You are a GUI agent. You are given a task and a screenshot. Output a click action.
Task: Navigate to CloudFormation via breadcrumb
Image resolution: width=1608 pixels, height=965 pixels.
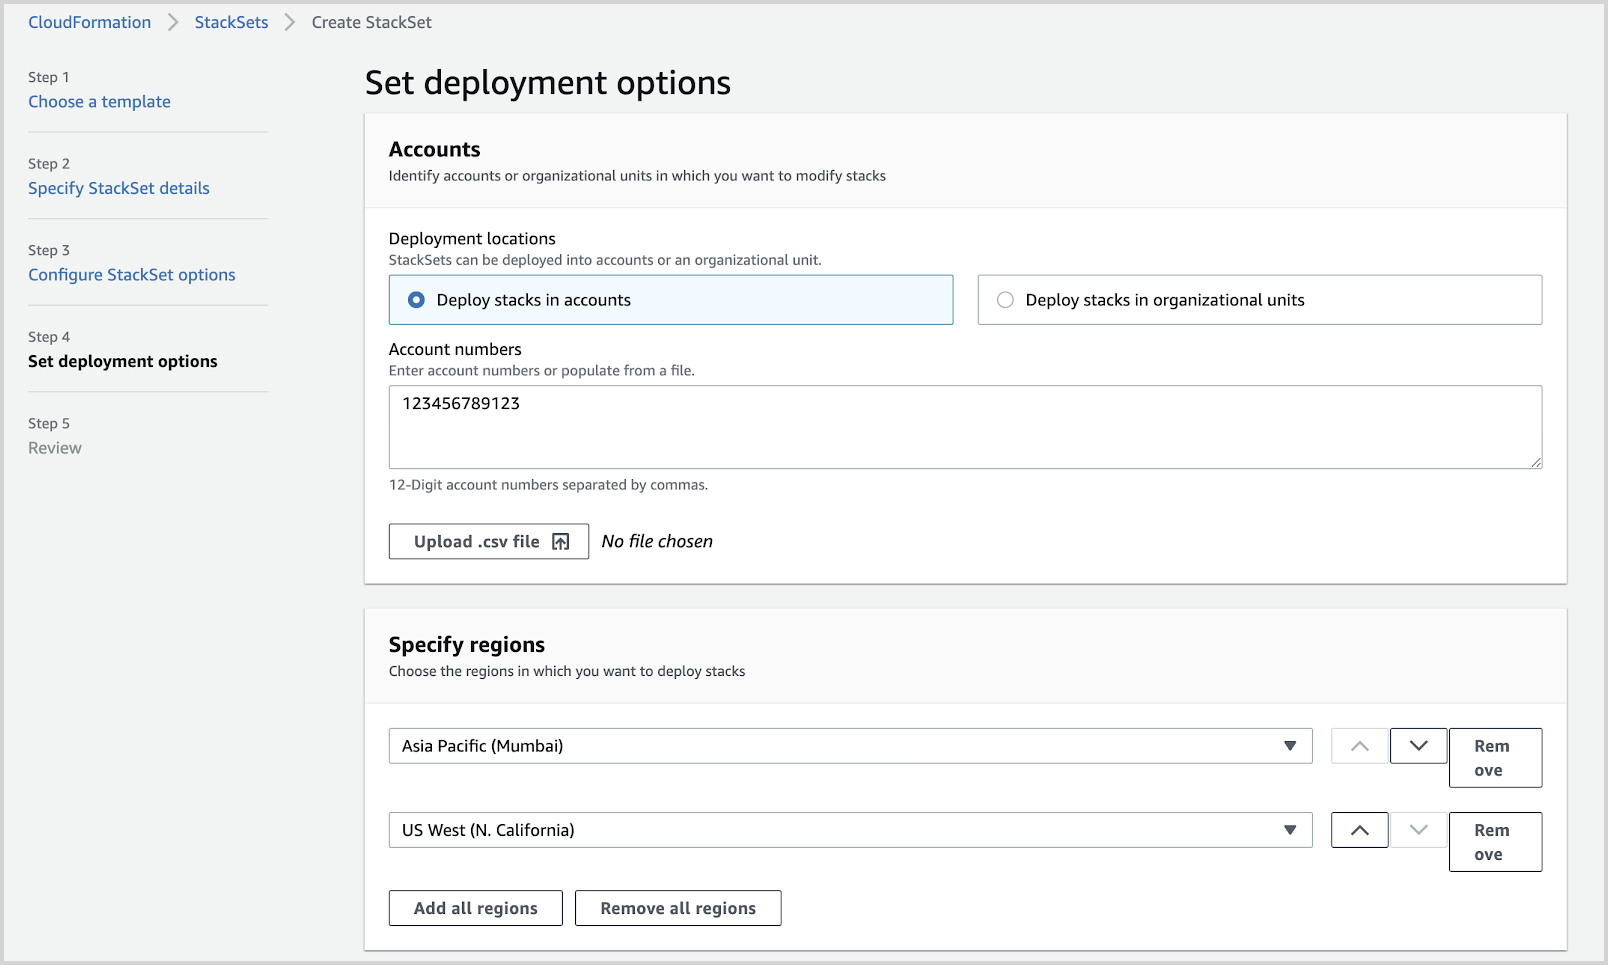click(x=89, y=21)
